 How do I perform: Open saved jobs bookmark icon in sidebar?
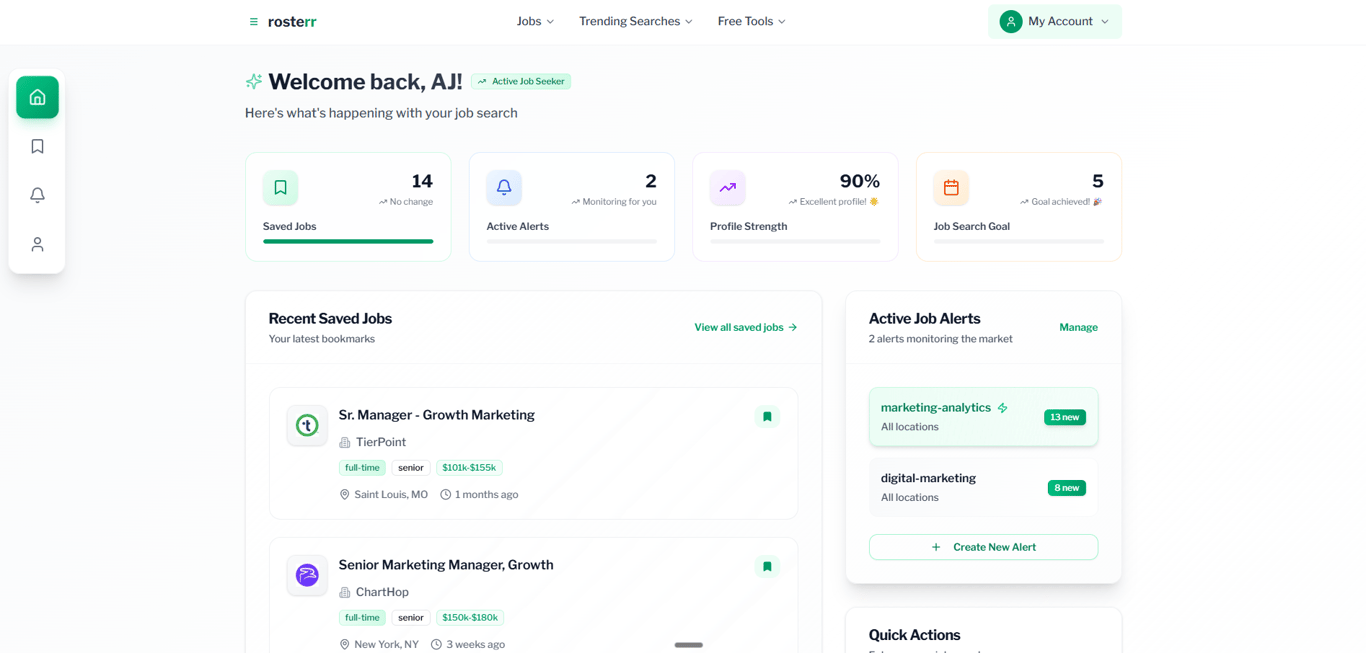(37, 146)
